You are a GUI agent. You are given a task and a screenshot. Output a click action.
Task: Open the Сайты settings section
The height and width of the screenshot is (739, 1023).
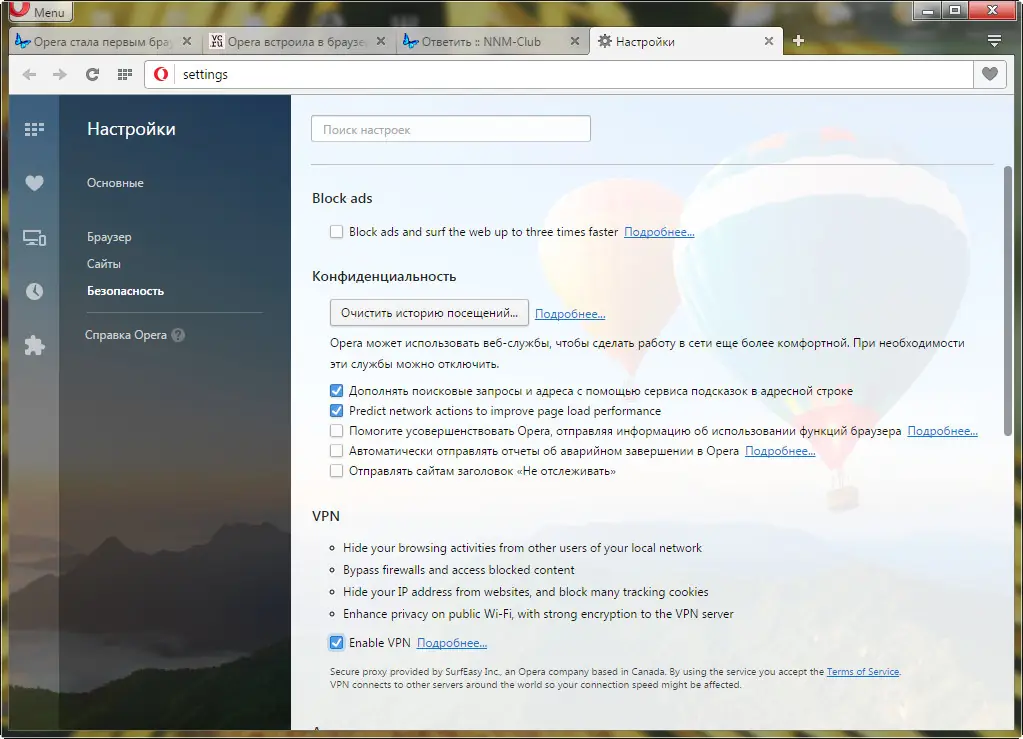click(x=104, y=264)
